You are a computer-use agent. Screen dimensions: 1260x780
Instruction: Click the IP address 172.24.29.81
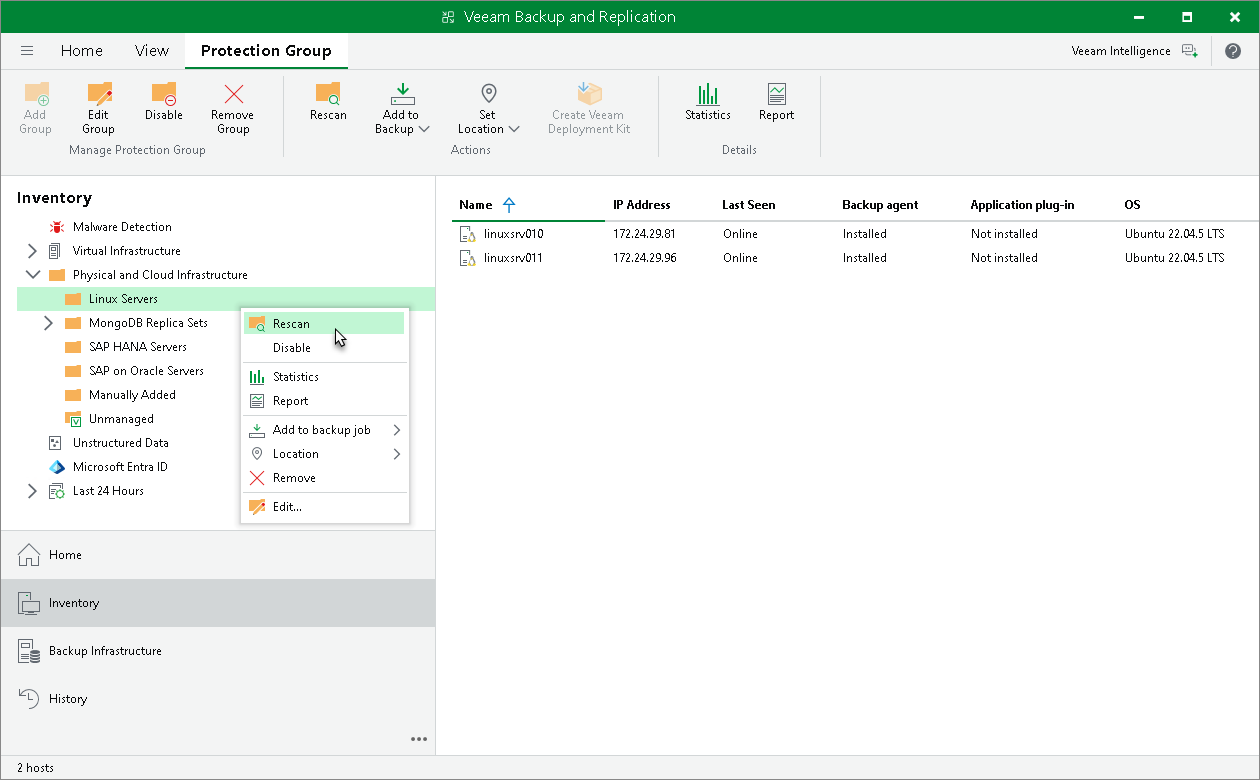[x=645, y=234]
